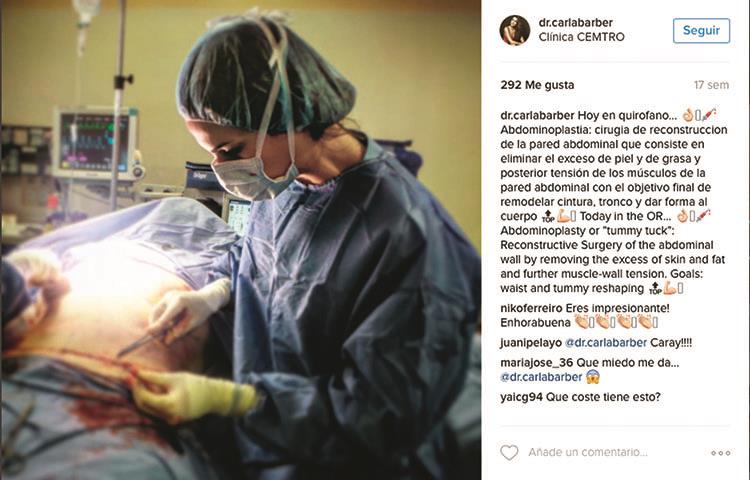Click in the Añade un comentario field
The height and width of the screenshot is (480, 750).
click(587, 452)
